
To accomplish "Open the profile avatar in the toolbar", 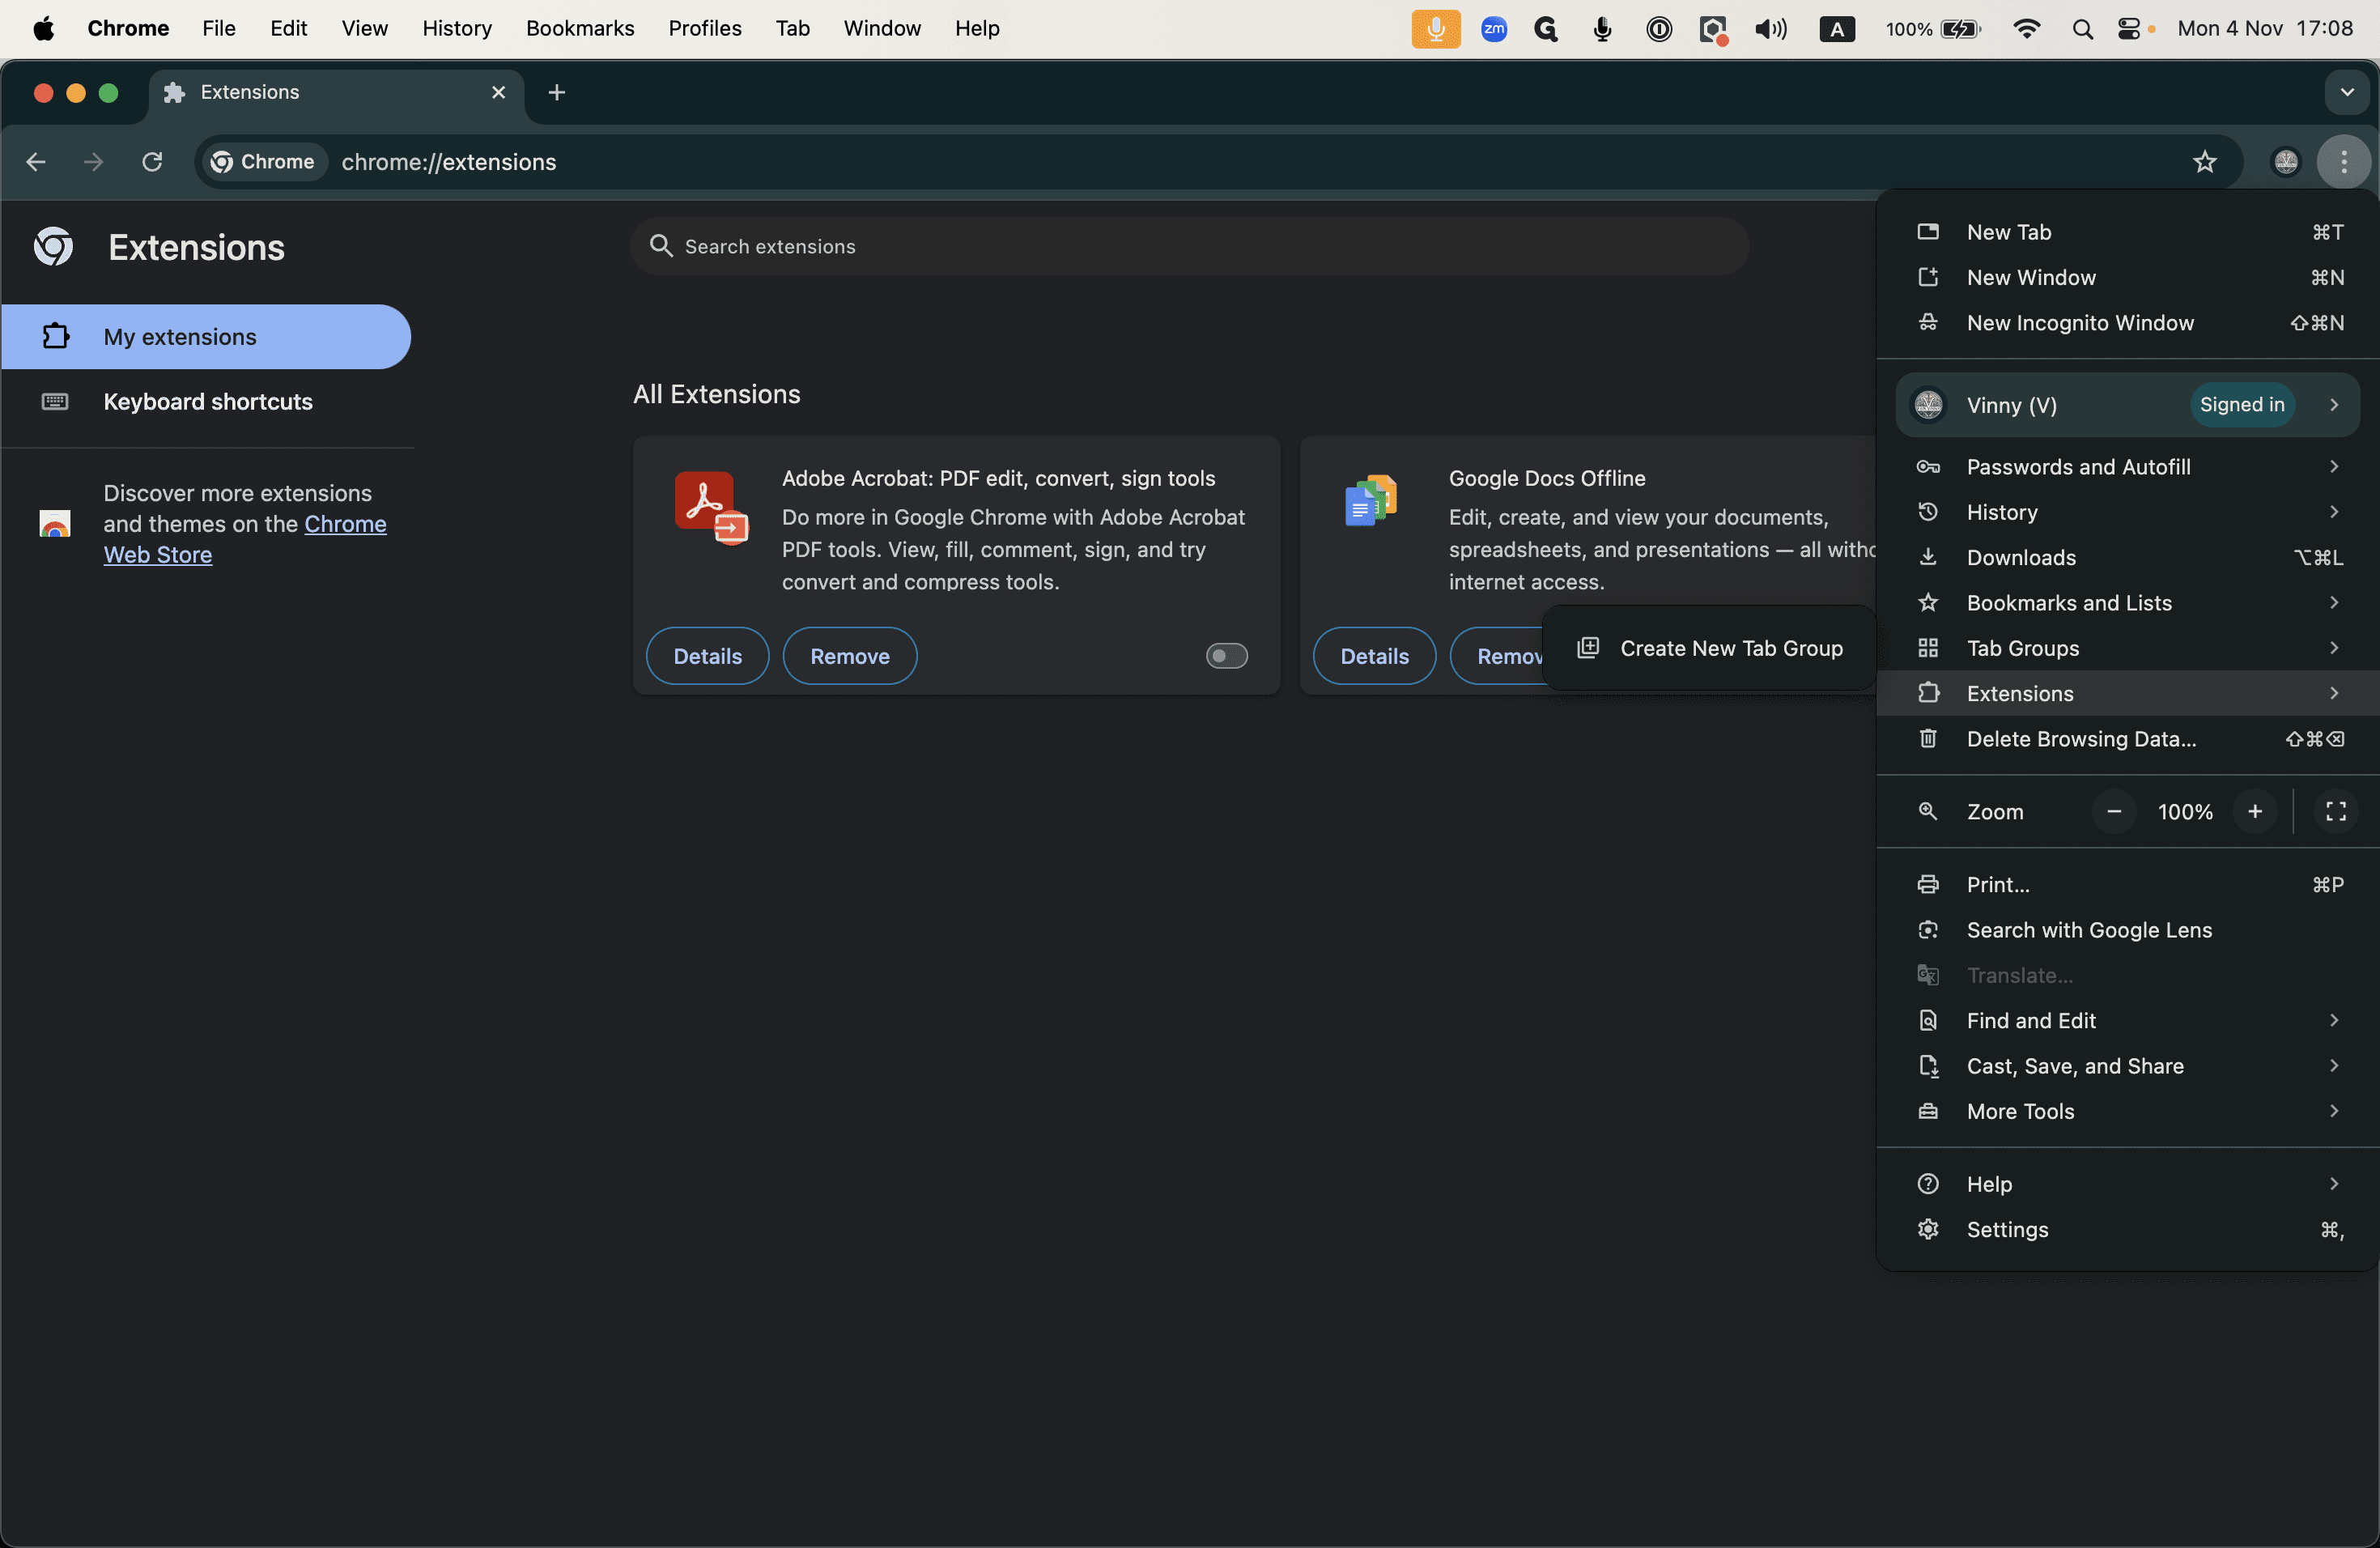I will (2286, 162).
